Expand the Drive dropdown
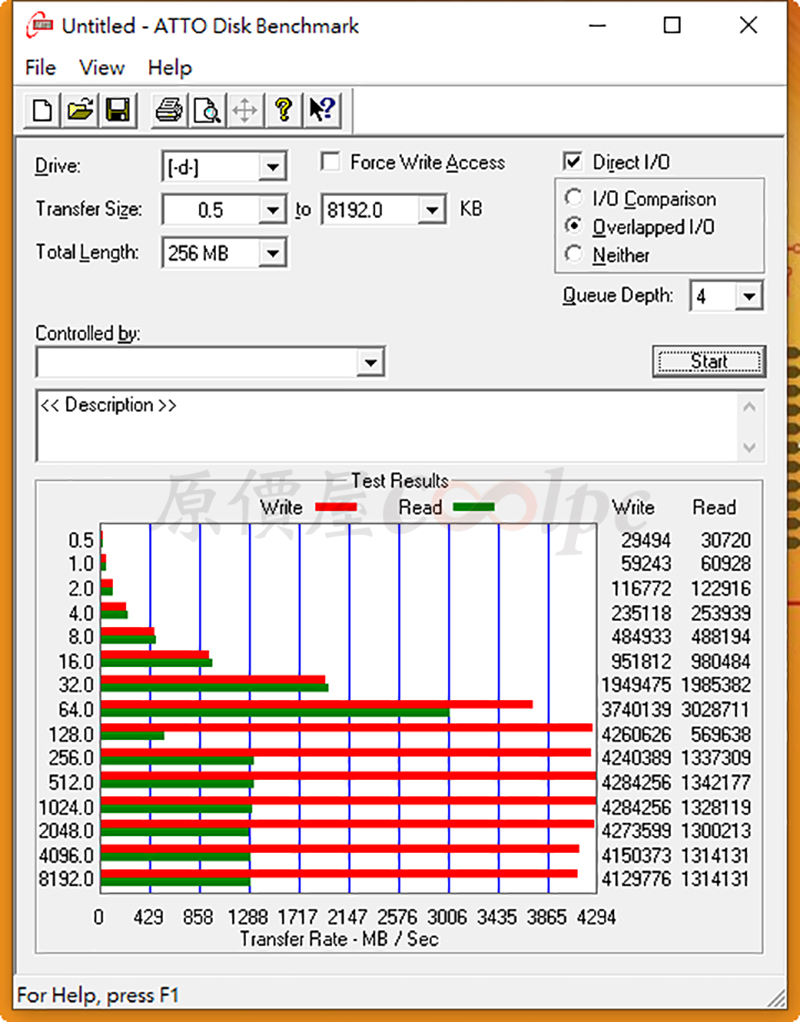800x1022 pixels. [x=272, y=168]
